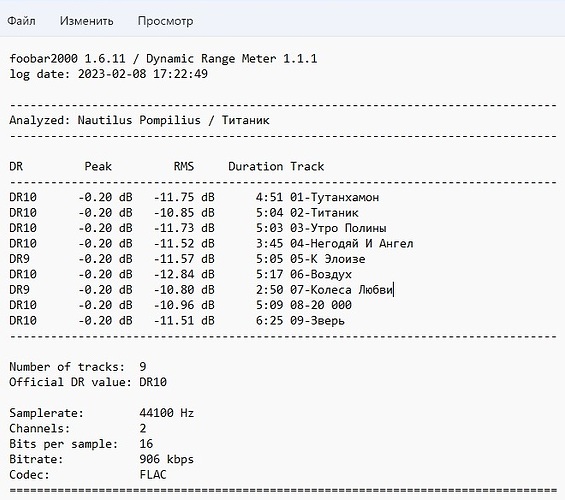Click DR10 value in Тутанхамон row

23,197
